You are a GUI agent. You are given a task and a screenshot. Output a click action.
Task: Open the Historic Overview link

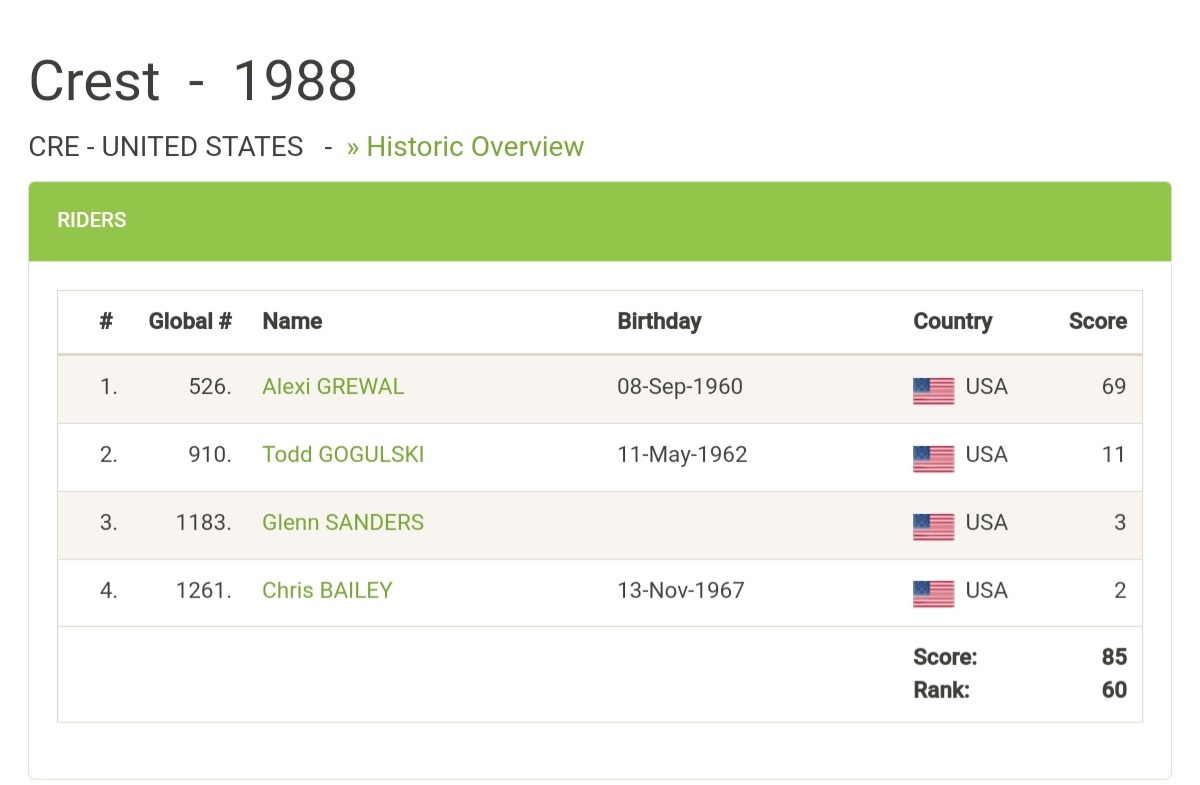(x=465, y=147)
